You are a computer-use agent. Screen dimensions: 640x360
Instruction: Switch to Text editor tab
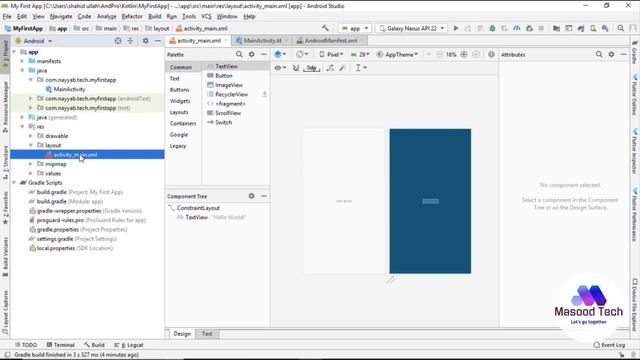[x=207, y=334]
